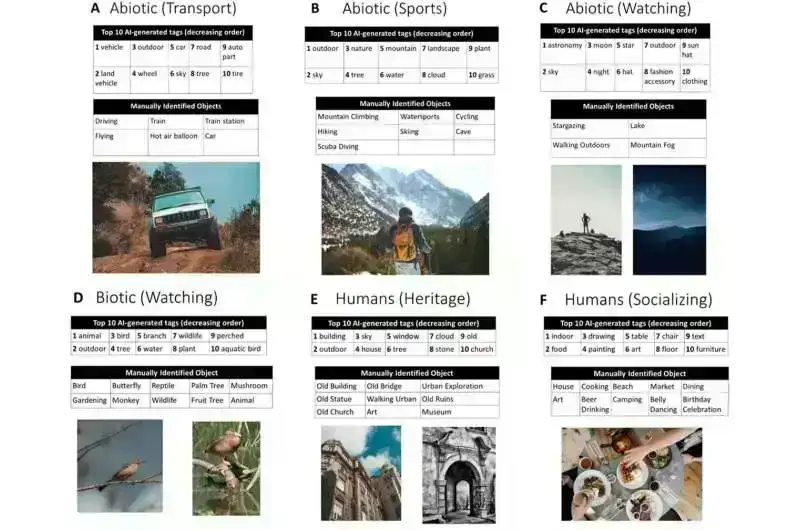Select the single bird on branch photo

pyautogui.click(x=120, y=466)
